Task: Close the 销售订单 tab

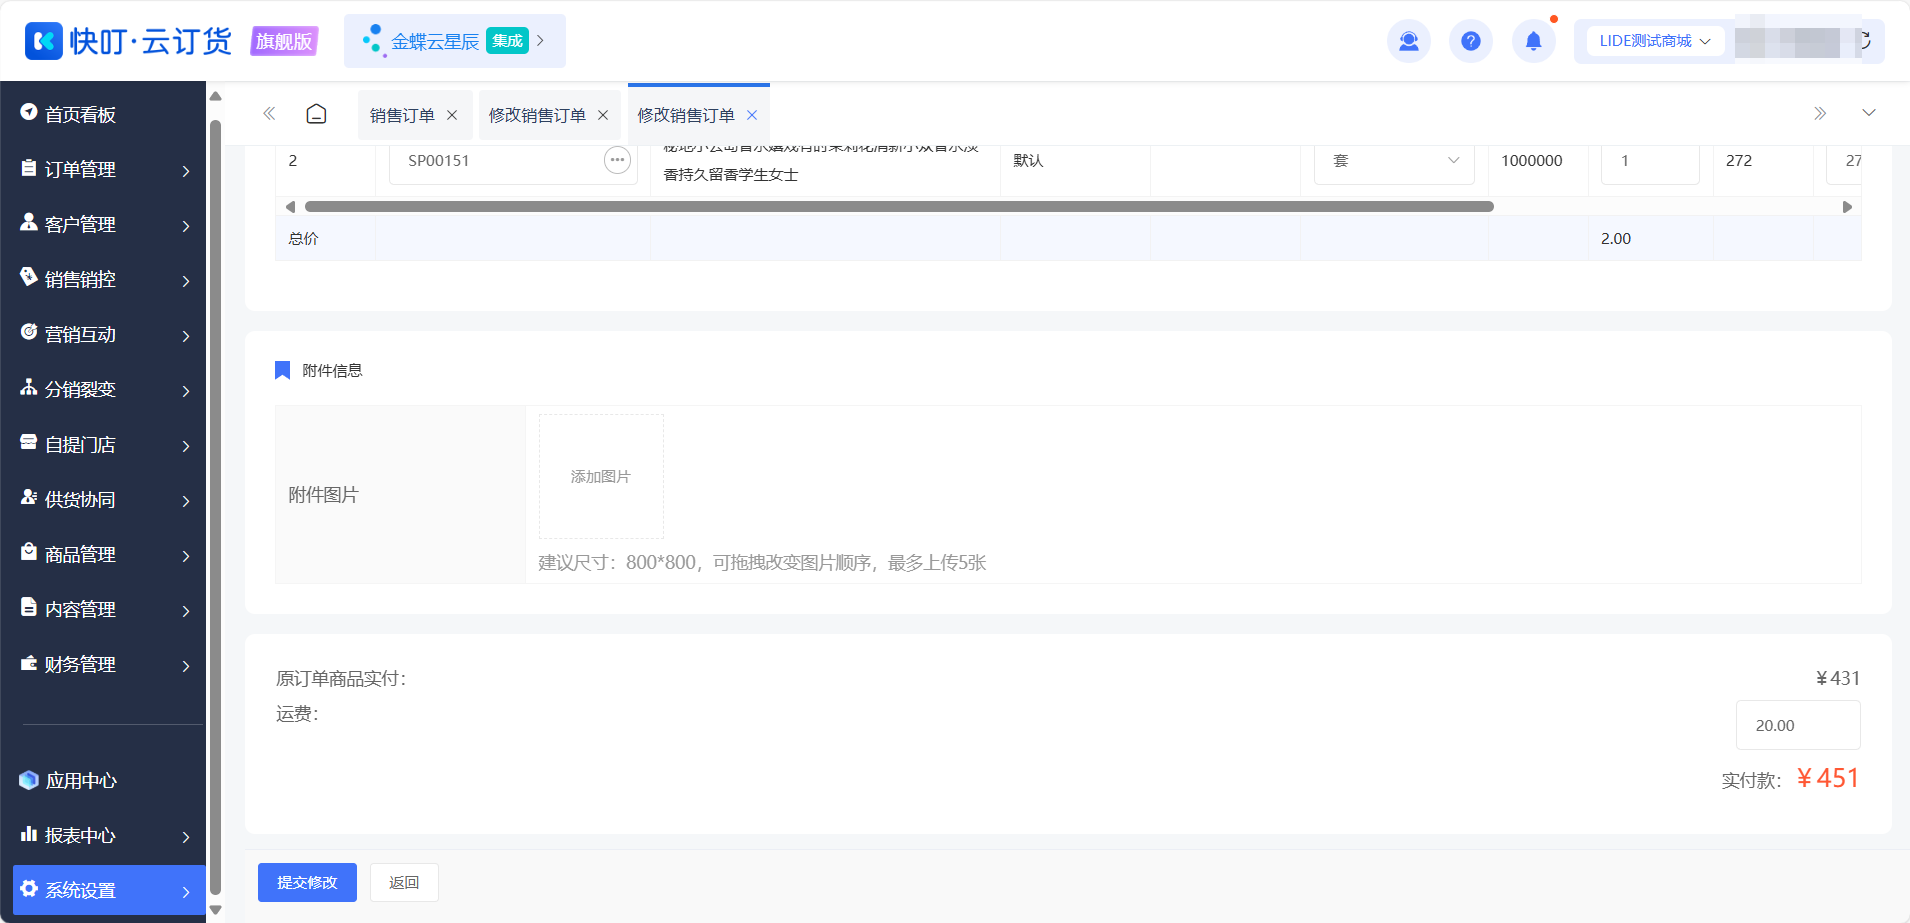Action: click(x=452, y=115)
